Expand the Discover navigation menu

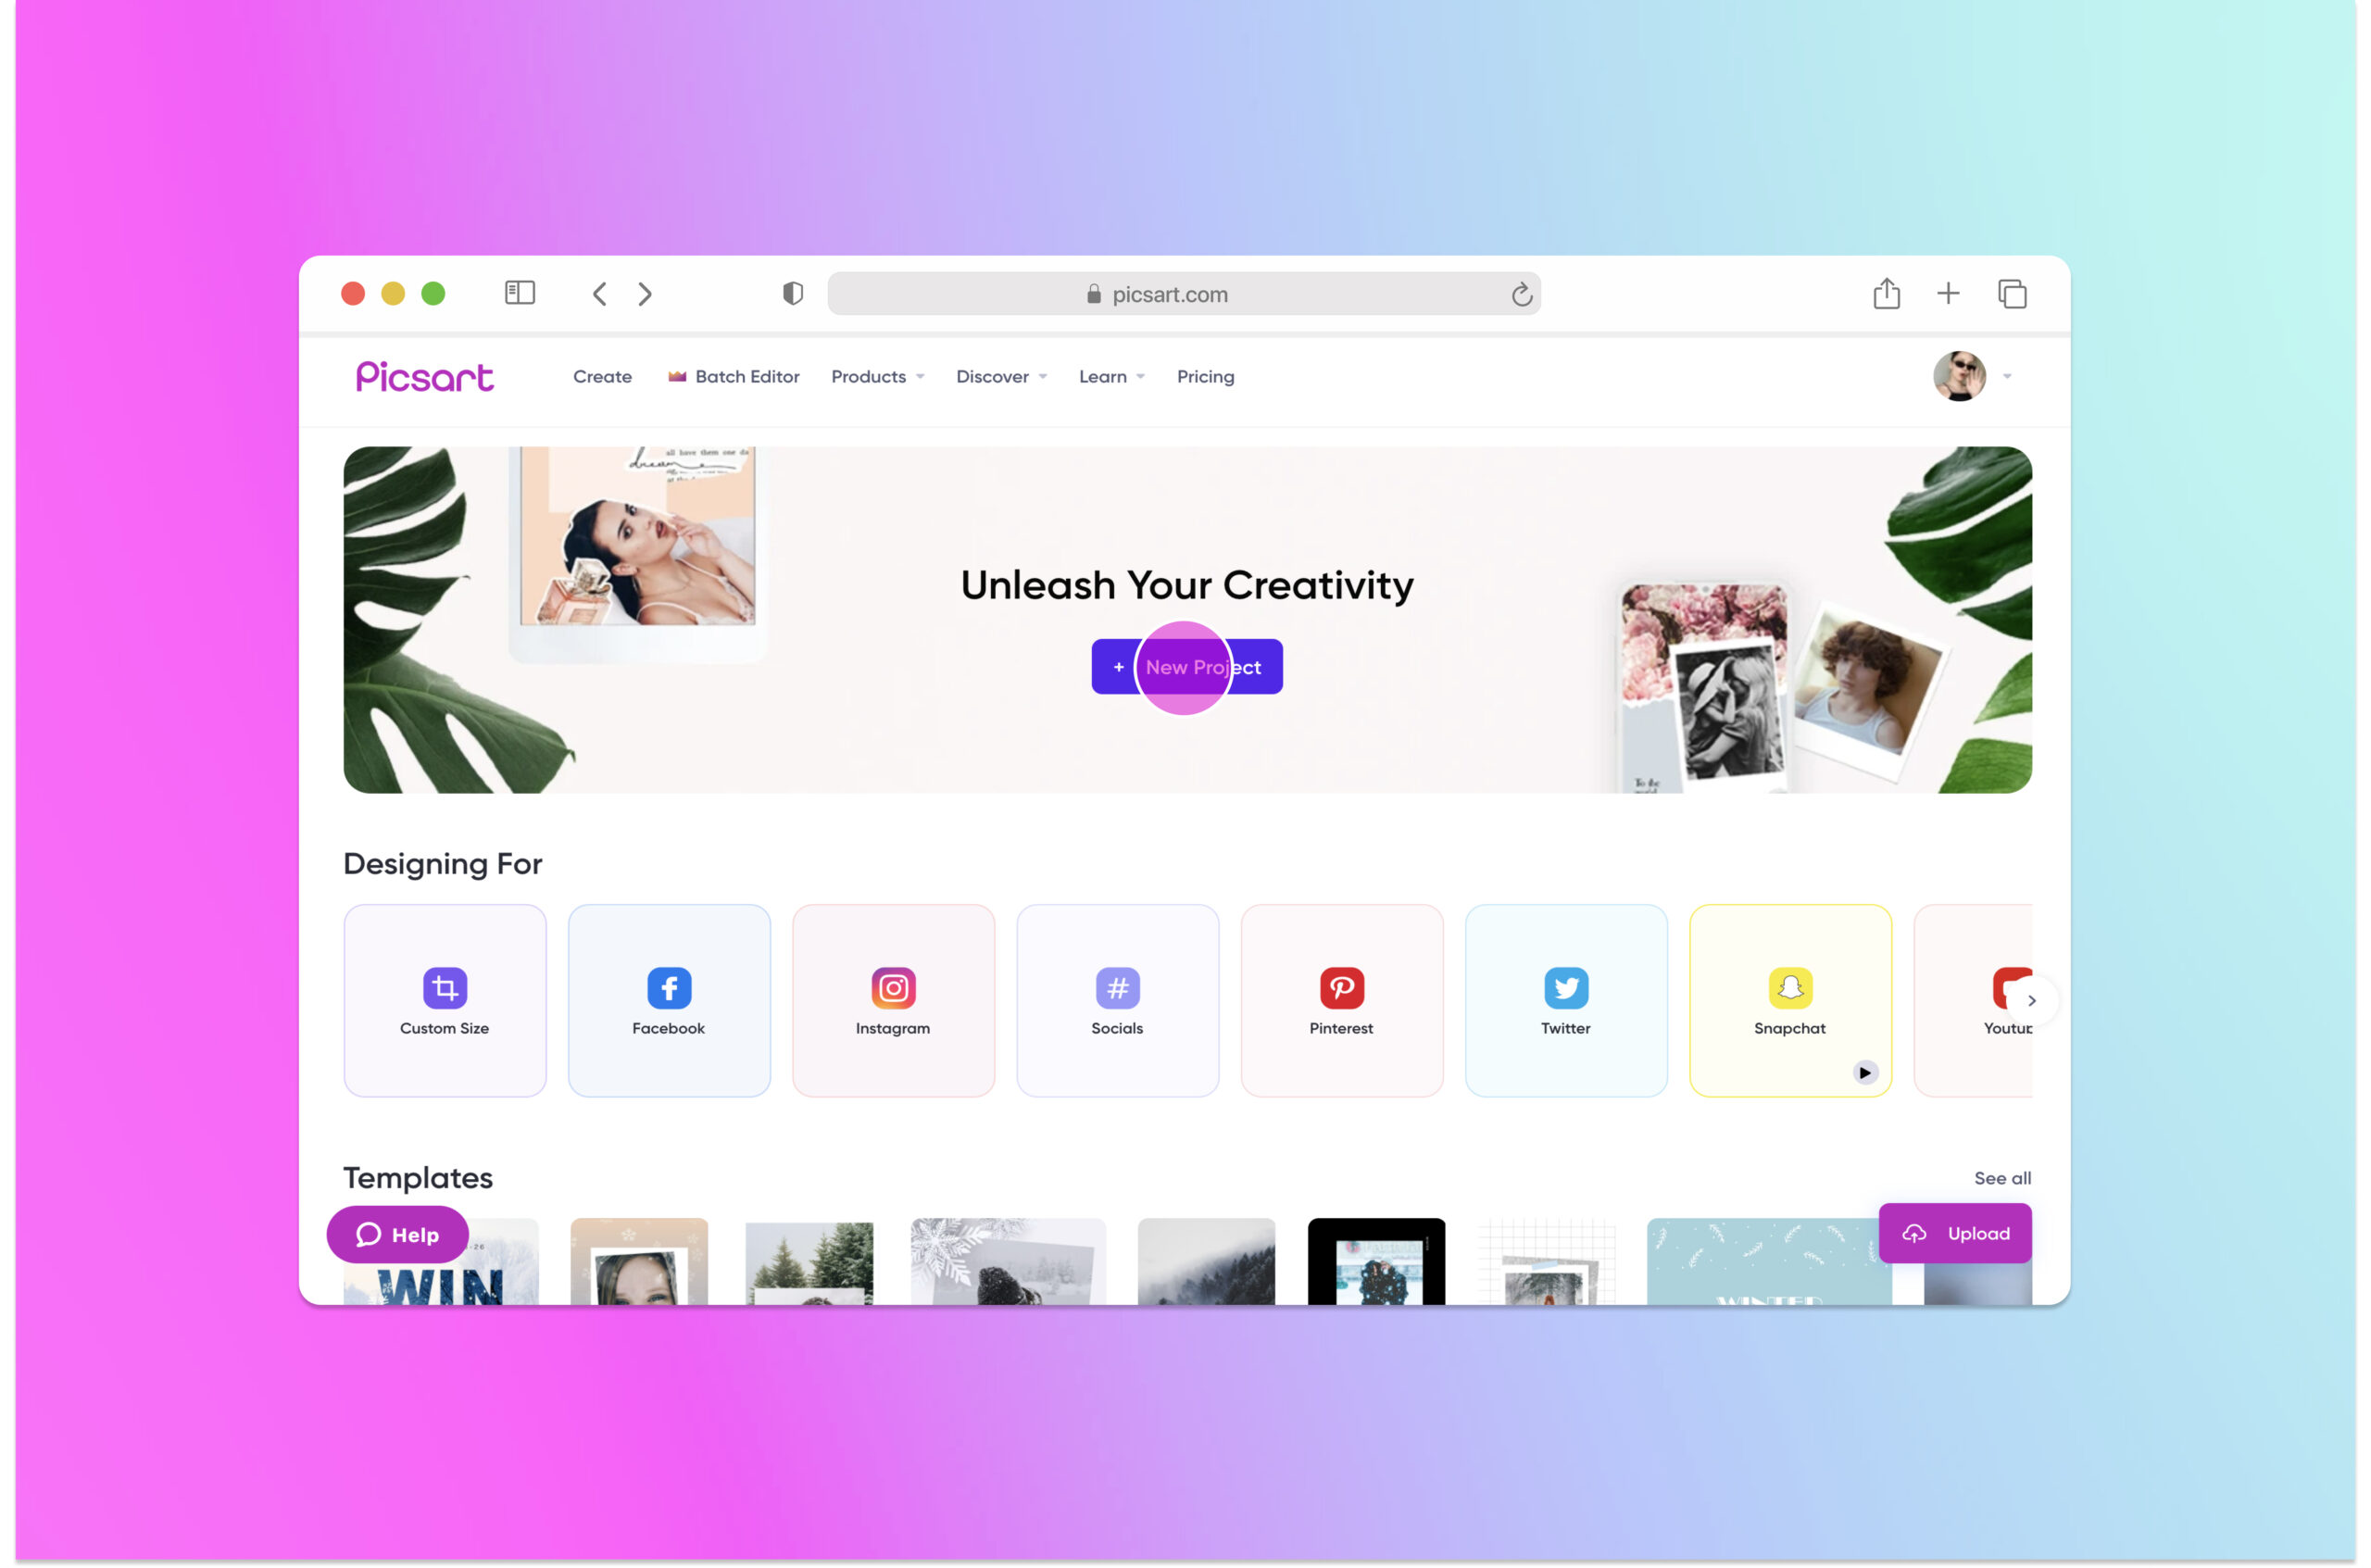[x=1001, y=376]
